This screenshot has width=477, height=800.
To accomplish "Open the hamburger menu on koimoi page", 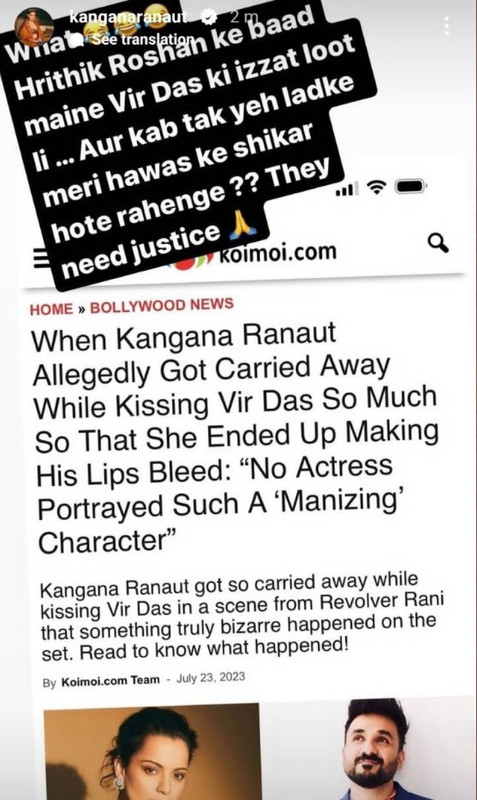I will [41, 258].
